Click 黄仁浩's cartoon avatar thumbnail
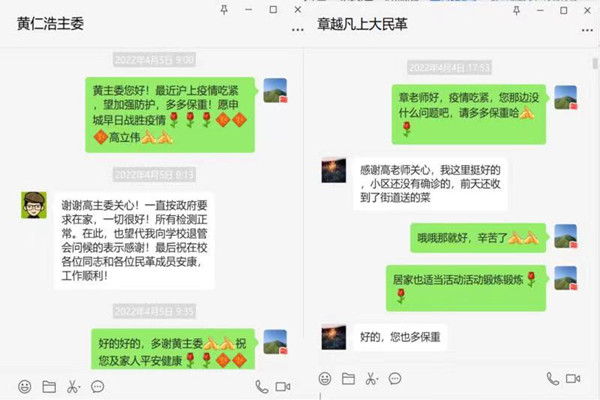Viewport: 600px width, 400px height. [x=34, y=205]
